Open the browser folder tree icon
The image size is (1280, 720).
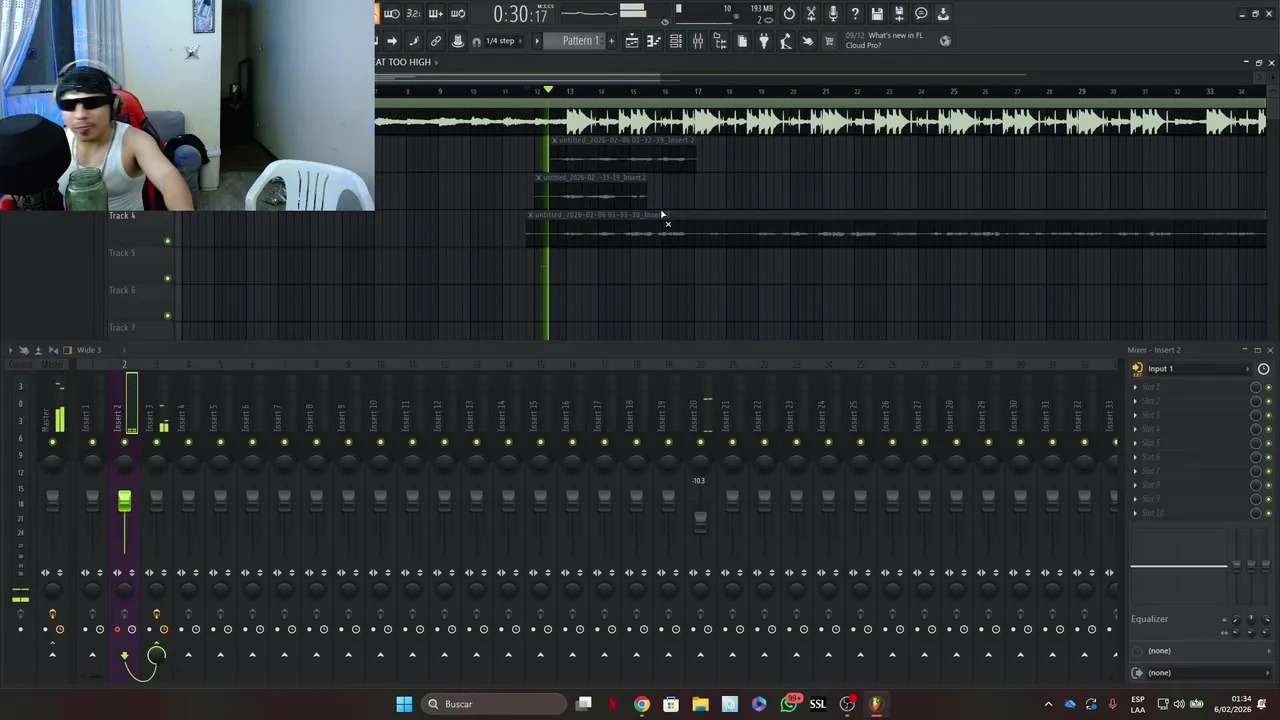[x=720, y=41]
